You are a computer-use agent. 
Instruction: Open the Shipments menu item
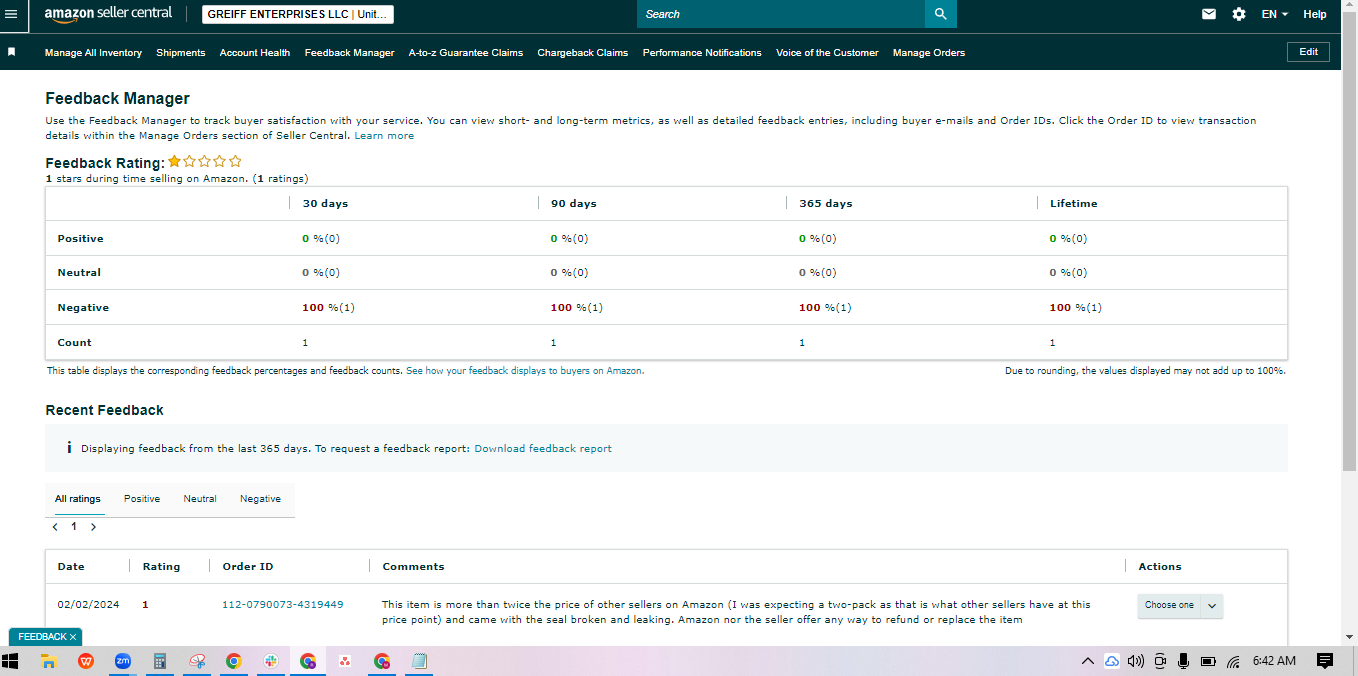click(181, 52)
